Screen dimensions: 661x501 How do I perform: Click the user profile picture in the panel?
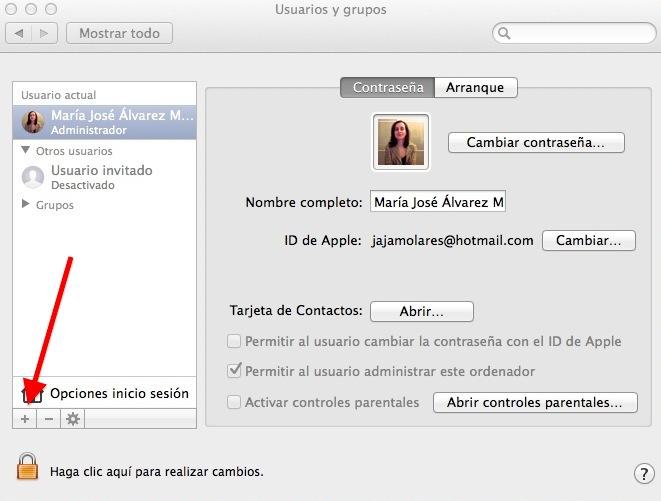(400, 142)
